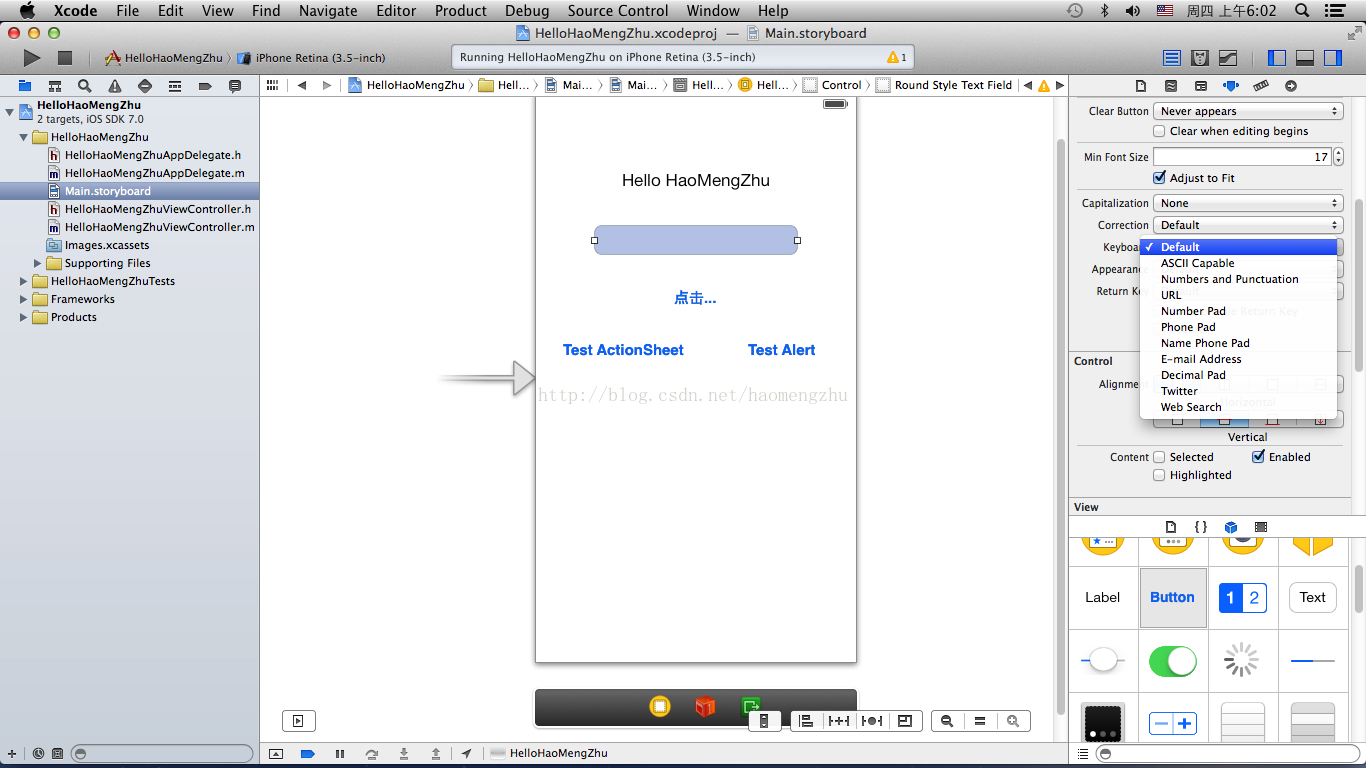Open the Correction dropdown
Screen dimensions: 1366x768
[x=1248, y=225]
